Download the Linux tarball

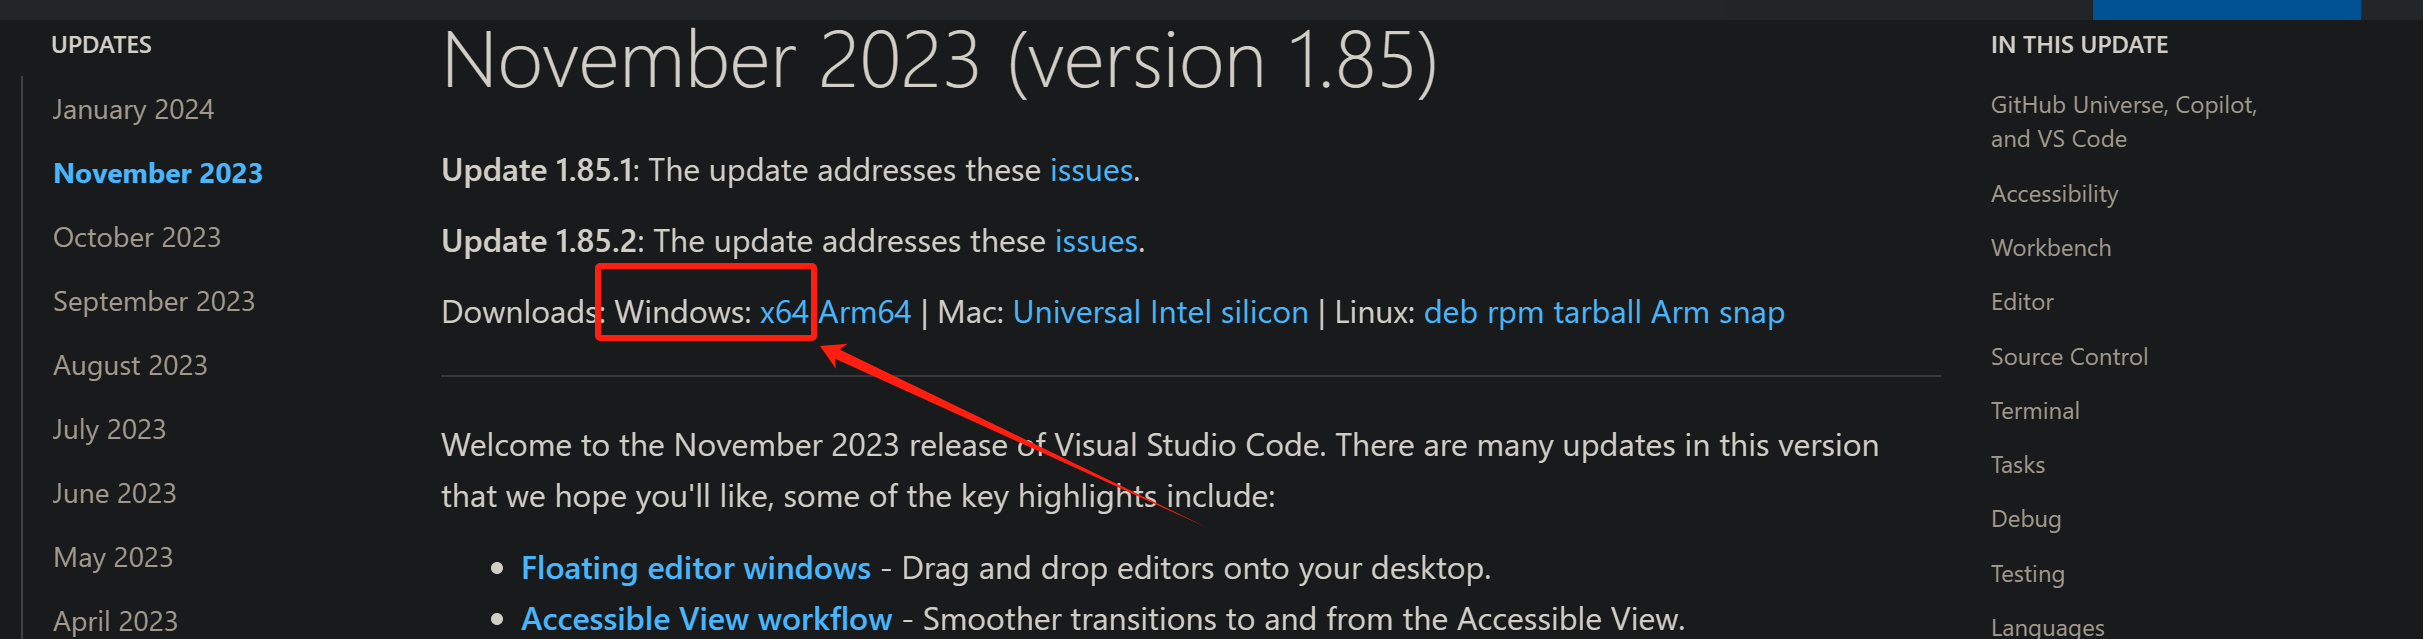(x=1597, y=312)
